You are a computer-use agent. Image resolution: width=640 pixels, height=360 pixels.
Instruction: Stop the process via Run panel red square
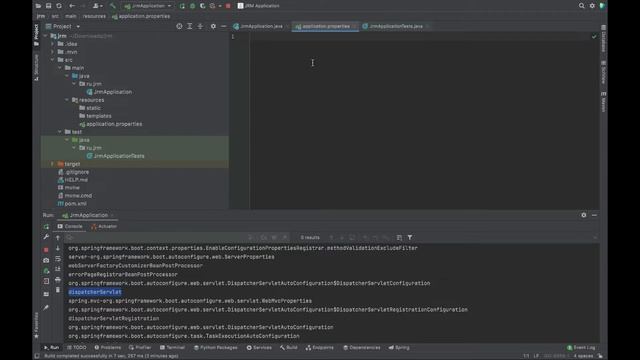(46, 249)
